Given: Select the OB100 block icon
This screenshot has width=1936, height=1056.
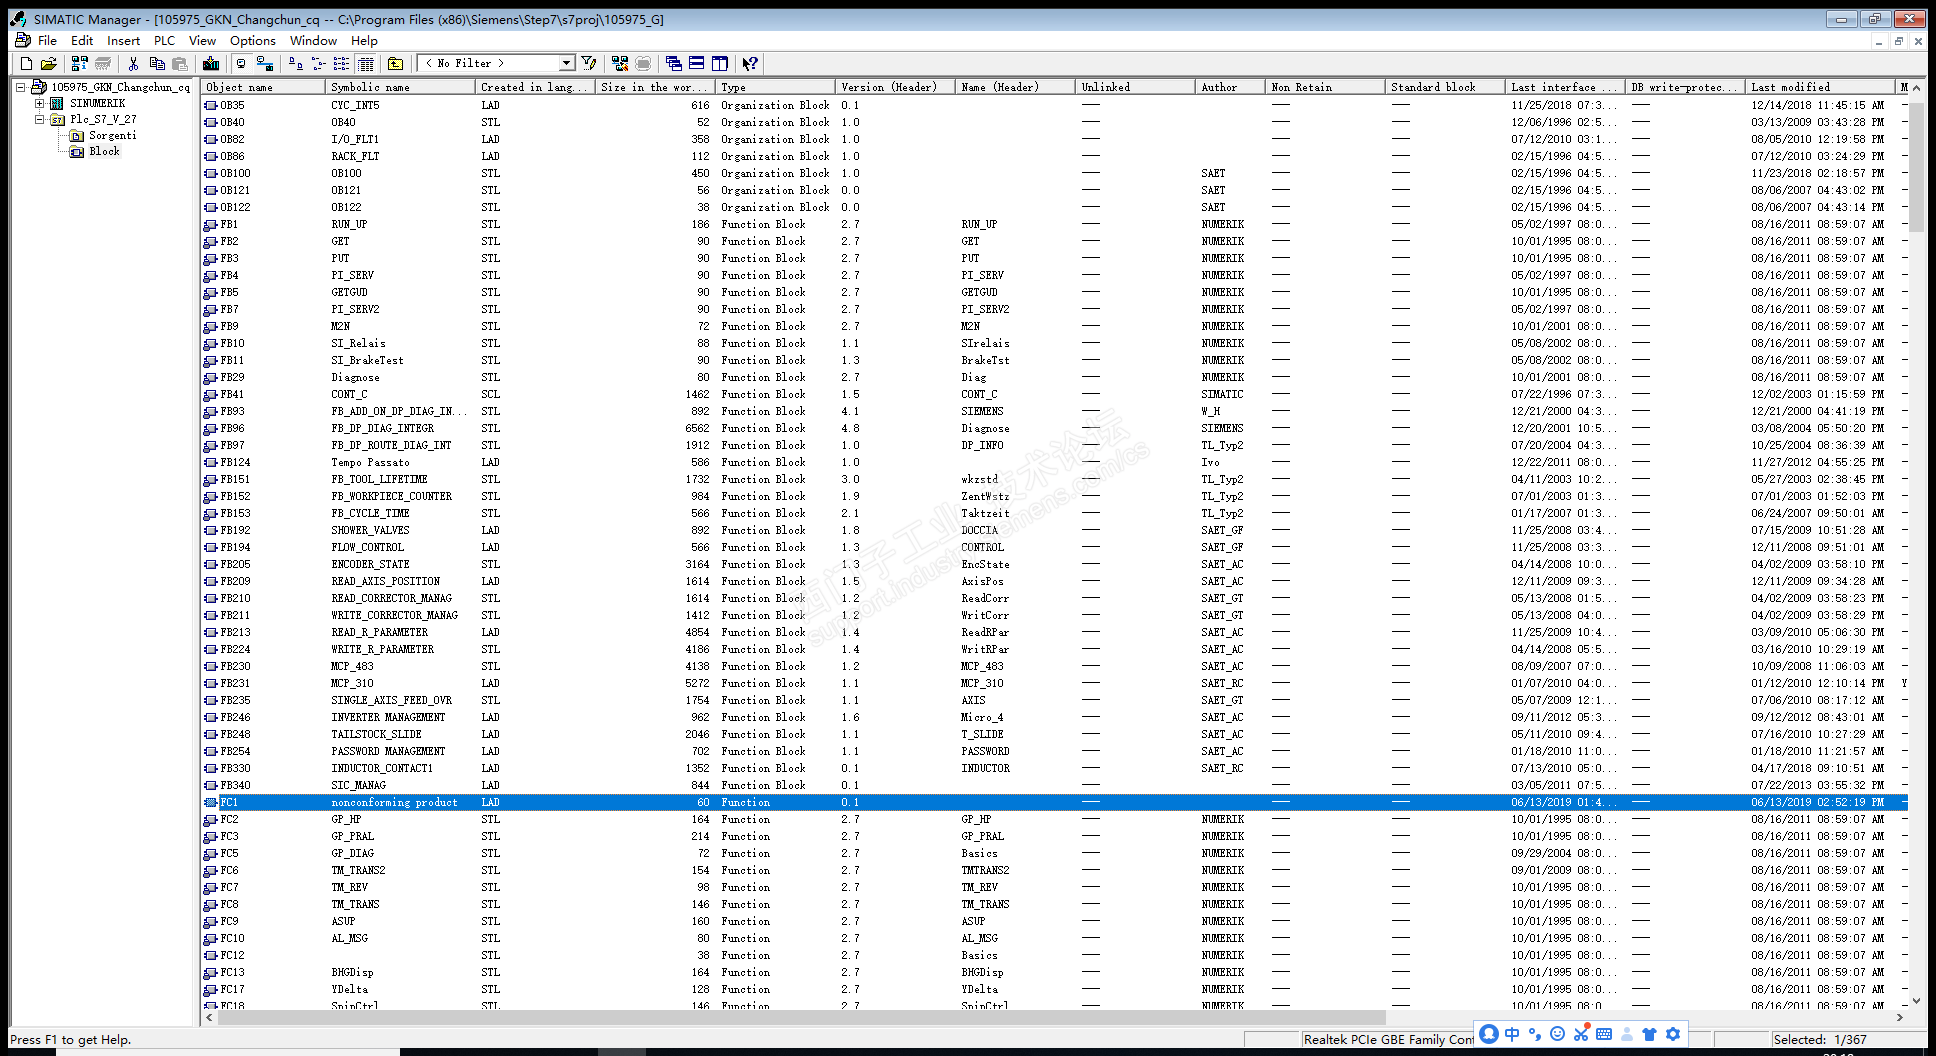Looking at the screenshot, I should click(211, 173).
